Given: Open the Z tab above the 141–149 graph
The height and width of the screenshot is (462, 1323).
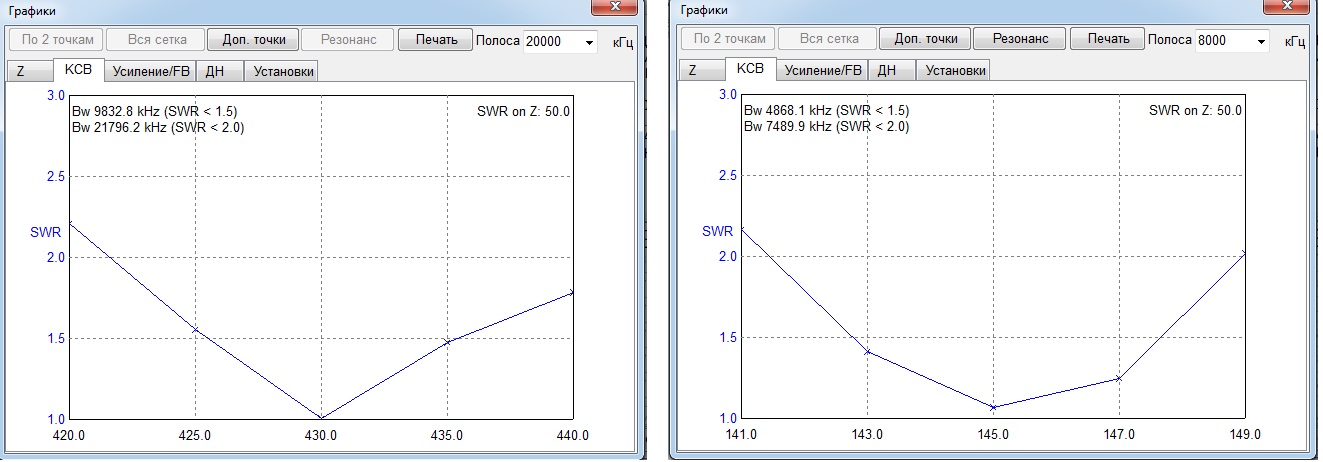Looking at the screenshot, I should 693,71.
